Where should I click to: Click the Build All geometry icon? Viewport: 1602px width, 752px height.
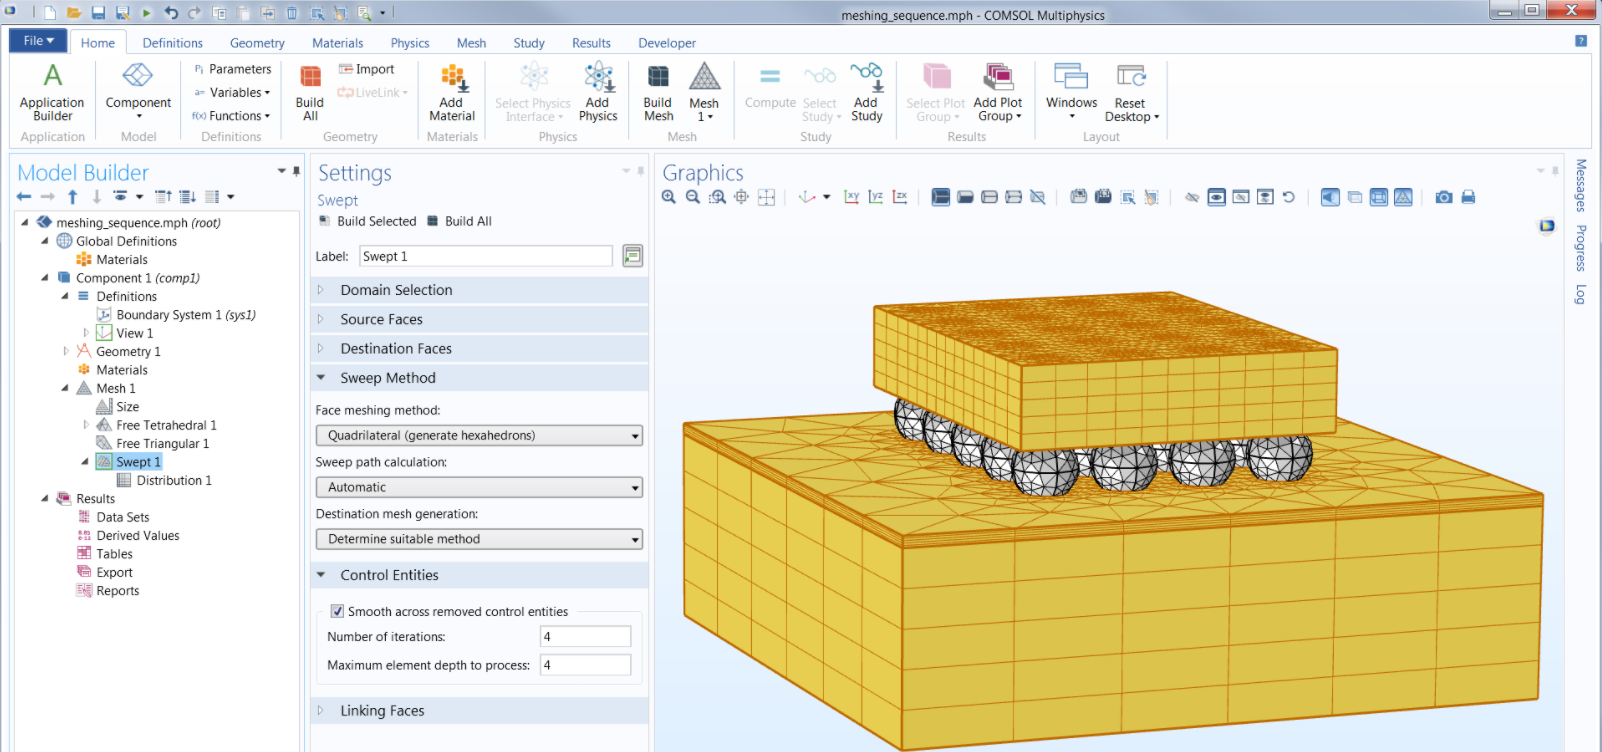(x=310, y=77)
